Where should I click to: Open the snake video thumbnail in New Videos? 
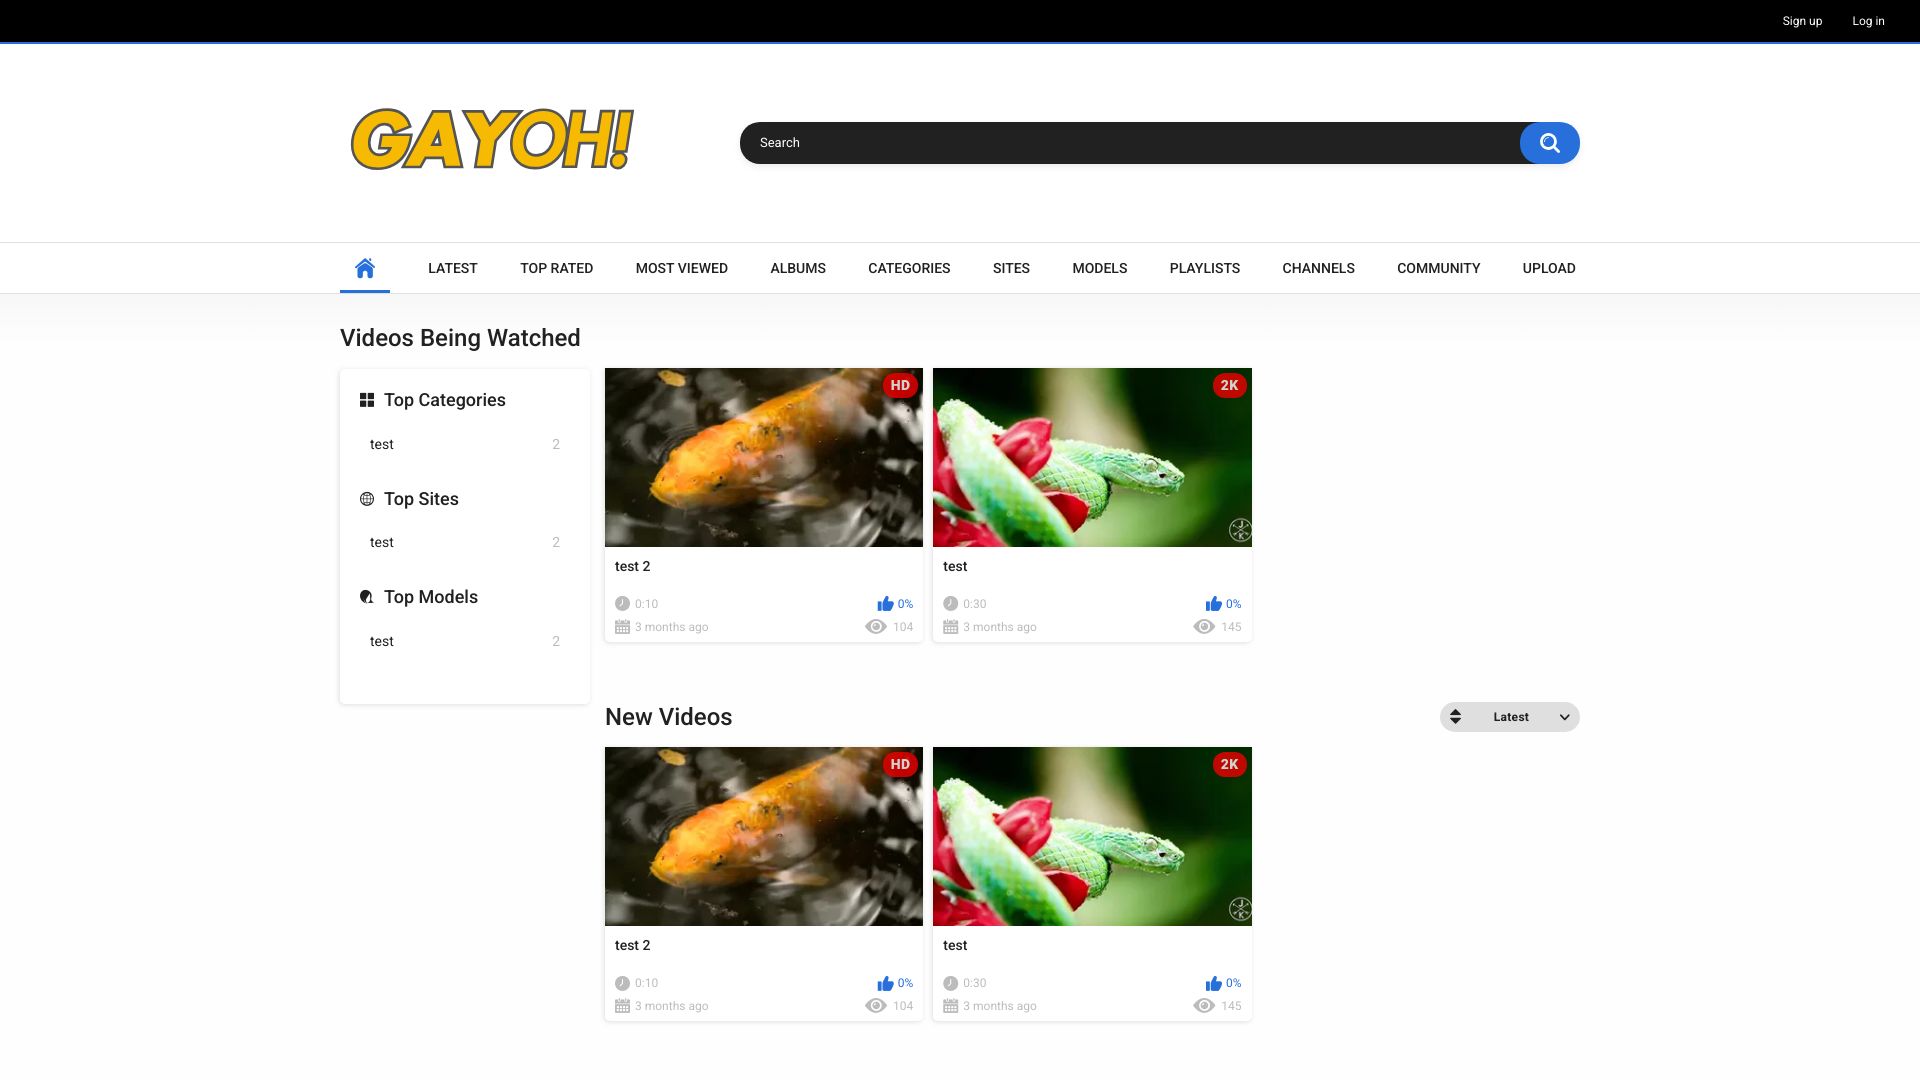(x=1092, y=836)
